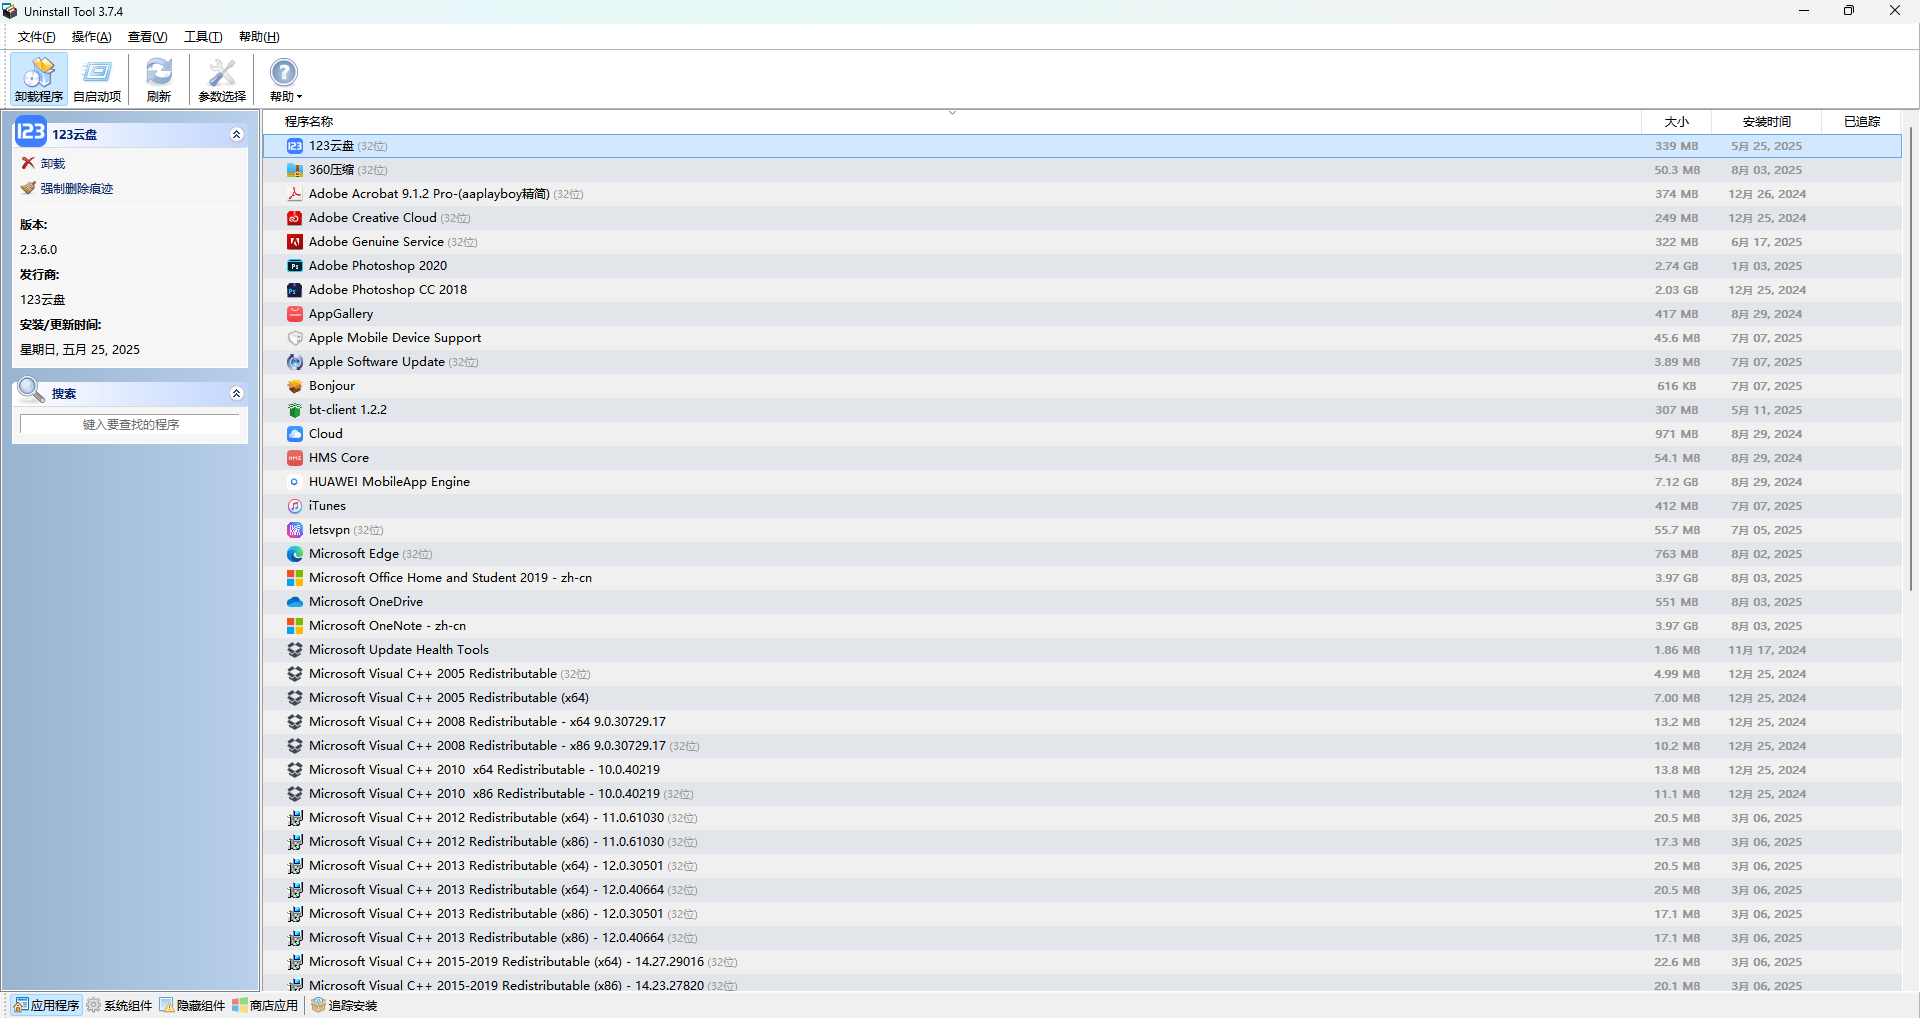Select Visual C++ 2010 x64 Redistributable 10.0.40219
This screenshot has height=1018, width=1920.
1083,770
